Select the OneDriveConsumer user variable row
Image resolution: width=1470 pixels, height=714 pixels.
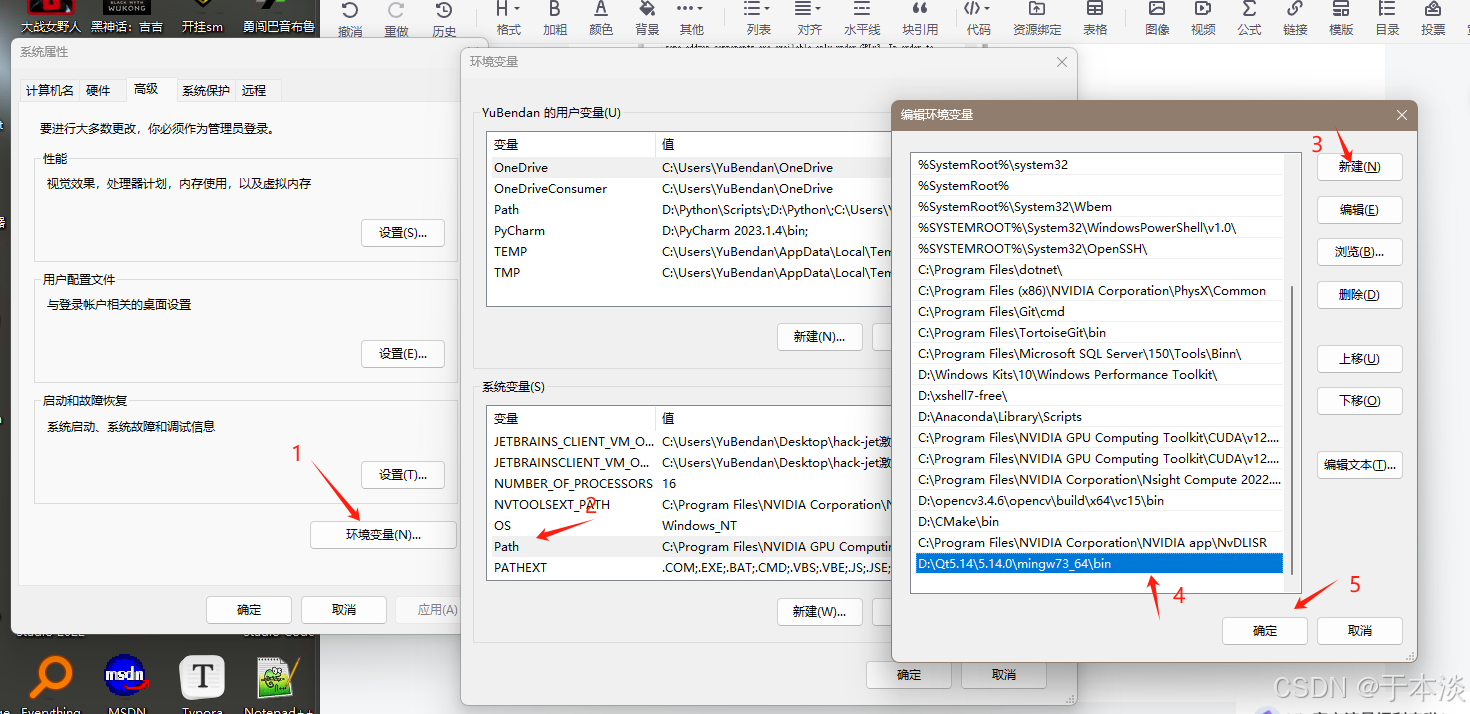point(689,188)
